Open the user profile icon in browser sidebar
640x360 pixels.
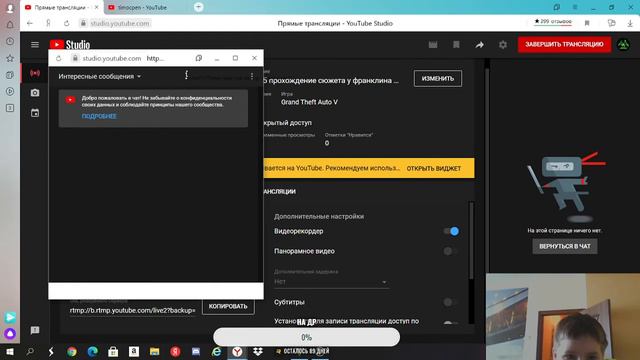10,7
